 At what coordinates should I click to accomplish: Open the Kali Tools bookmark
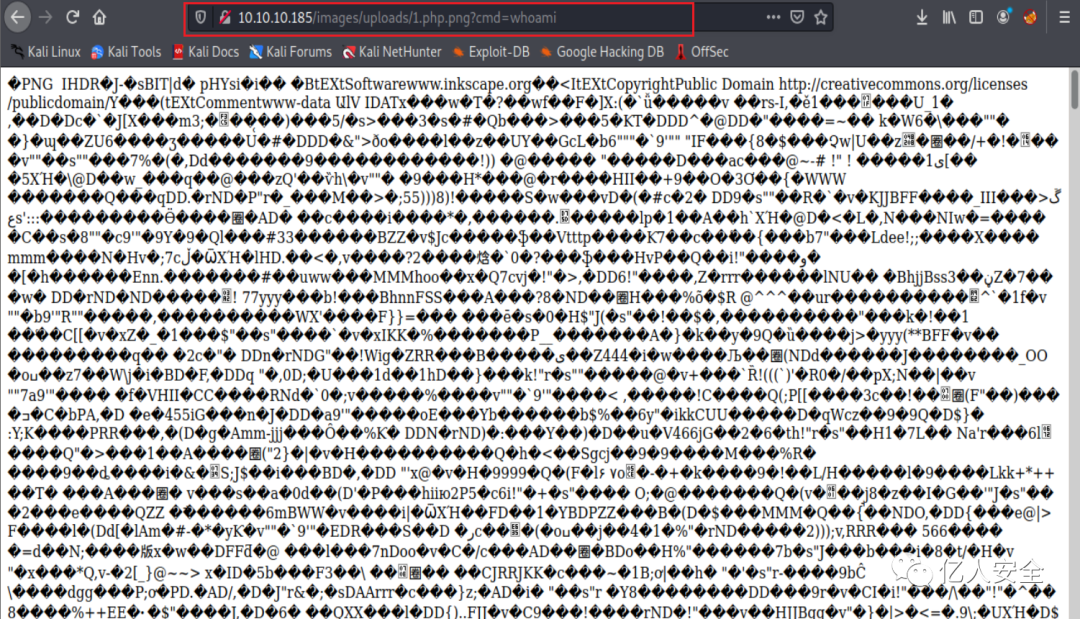126,52
